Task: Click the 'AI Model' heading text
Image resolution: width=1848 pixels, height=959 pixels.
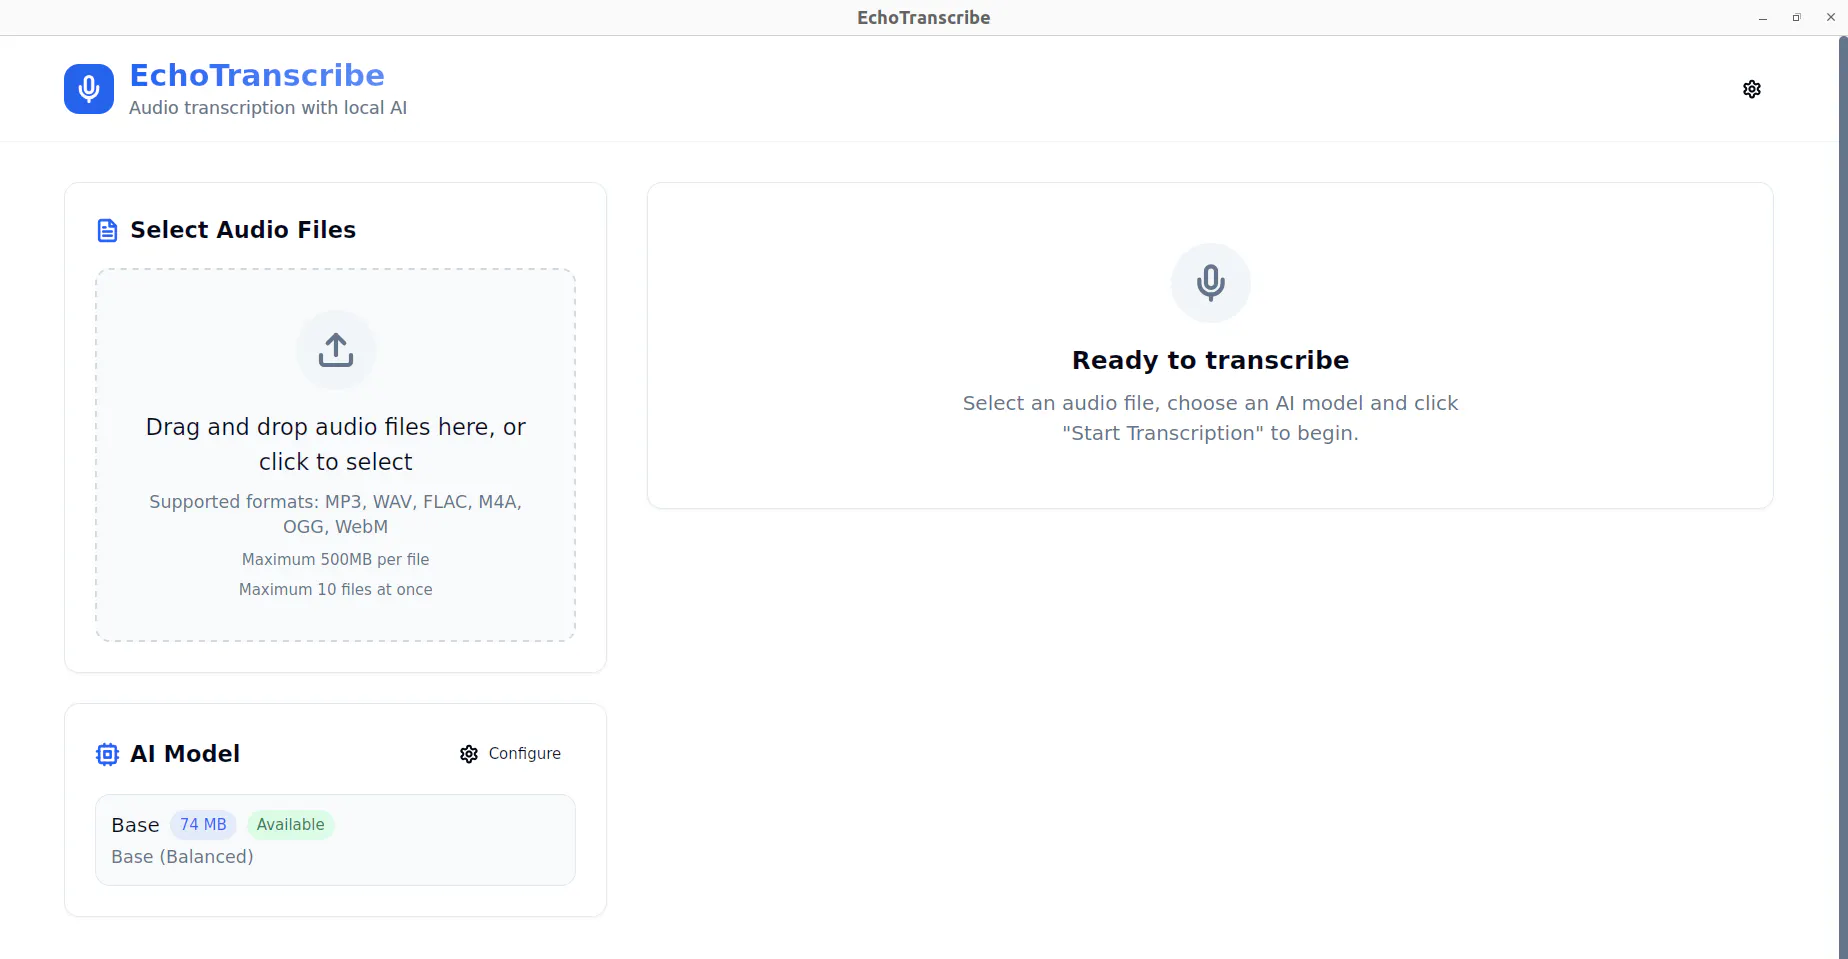Action: pos(185,754)
